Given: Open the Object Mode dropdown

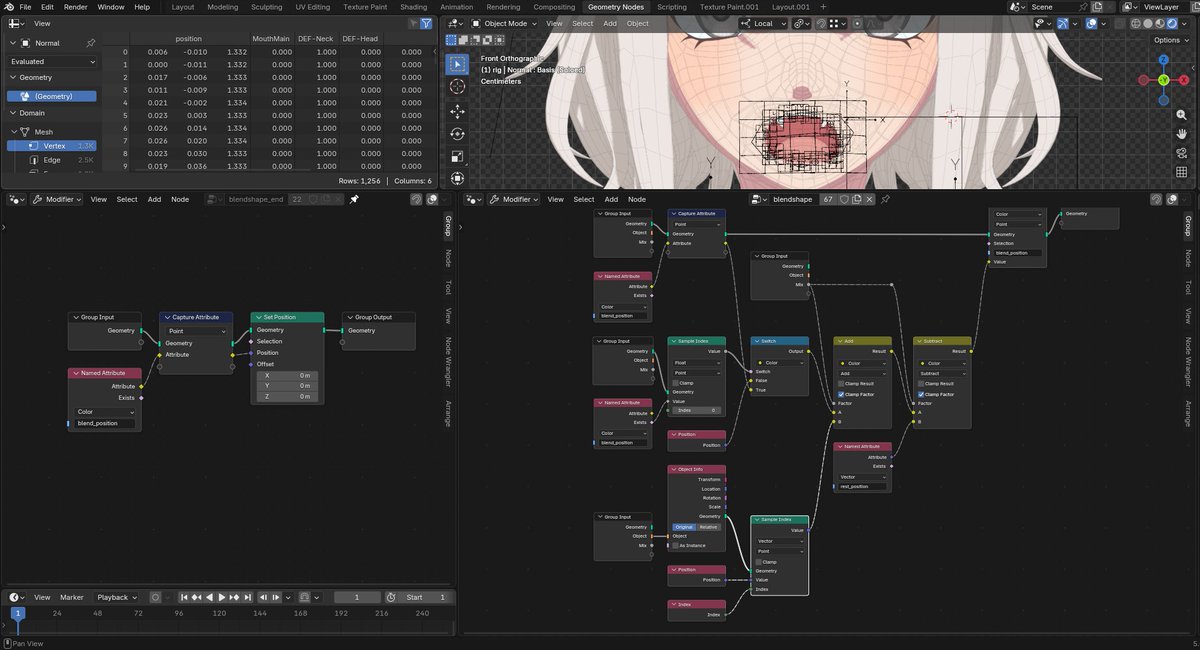Looking at the screenshot, I should point(504,23).
